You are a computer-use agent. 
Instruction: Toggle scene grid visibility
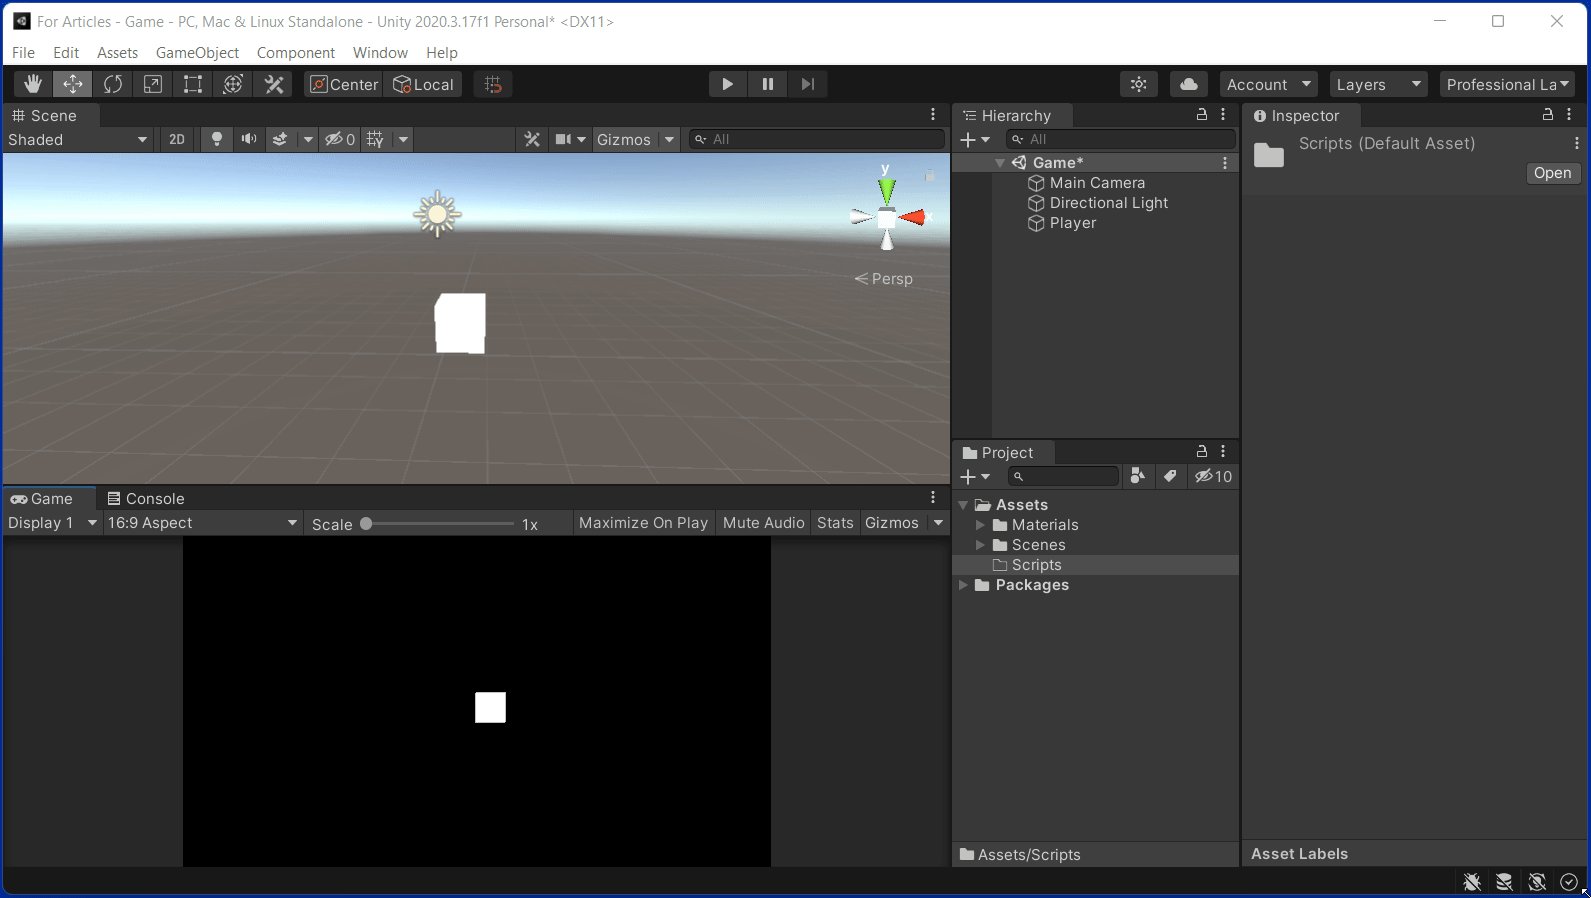375,140
